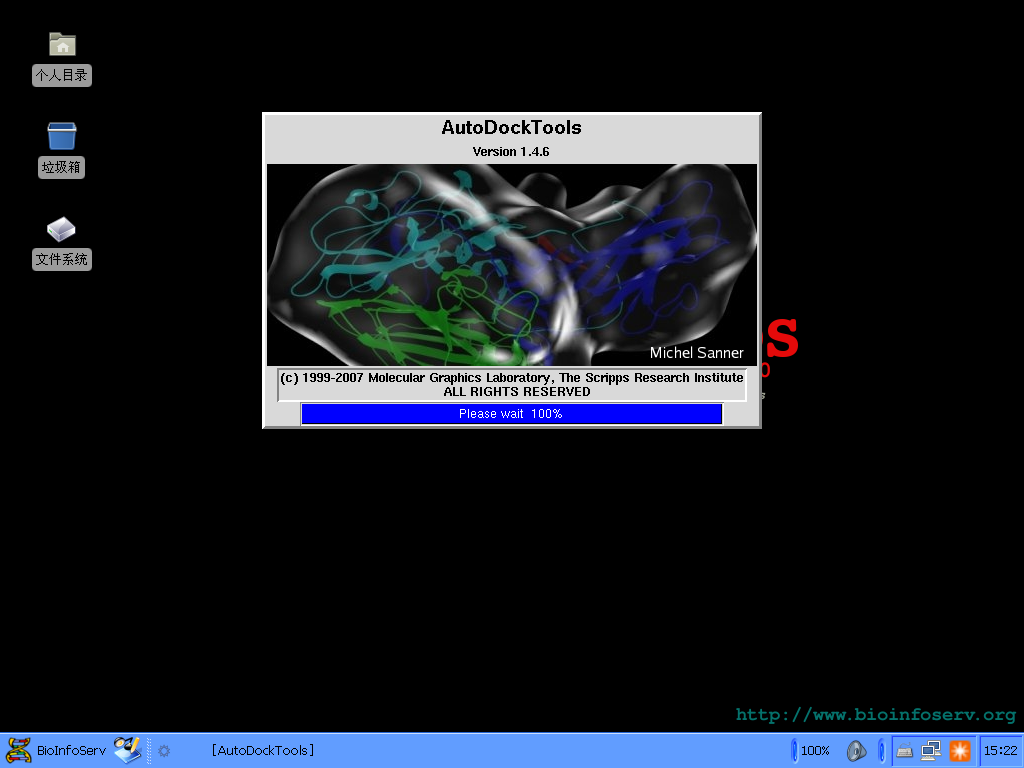1024x768 pixels.
Task: Click the small gear icon in taskbar
Action: pos(164,751)
